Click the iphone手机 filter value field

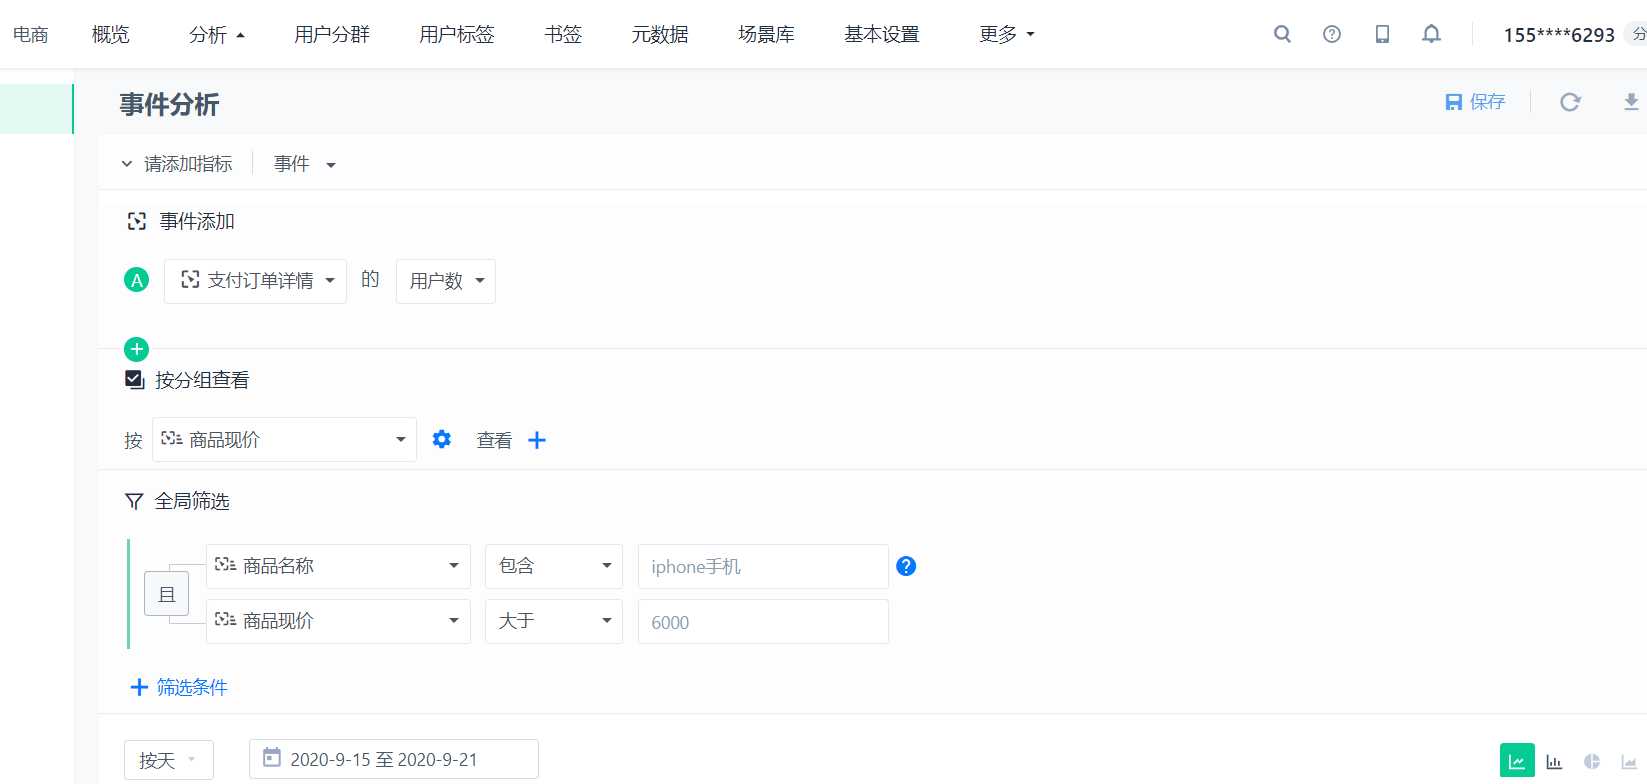(x=763, y=566)
